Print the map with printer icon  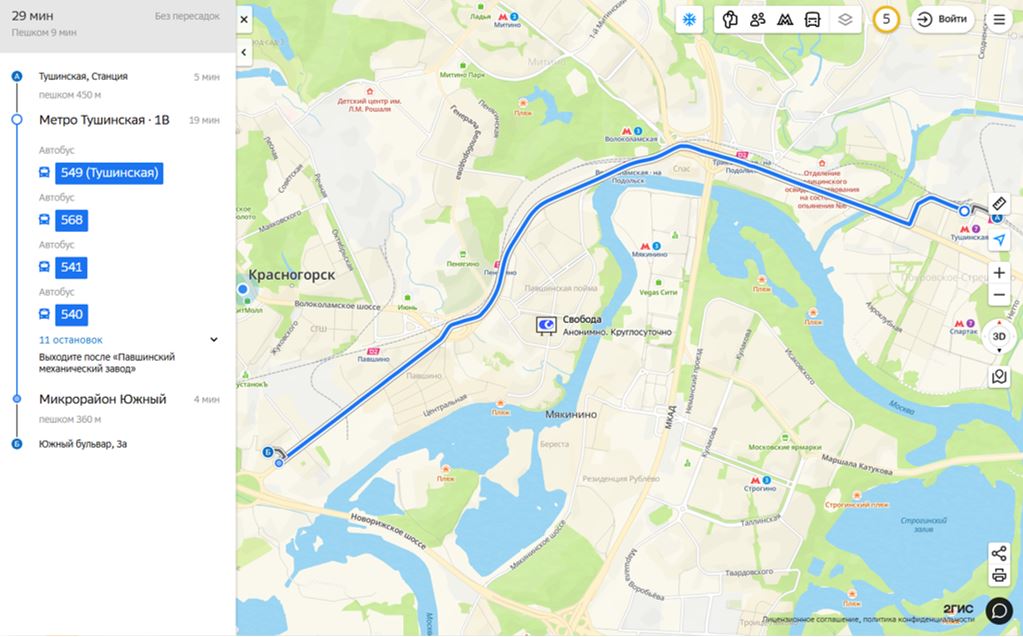999,576
